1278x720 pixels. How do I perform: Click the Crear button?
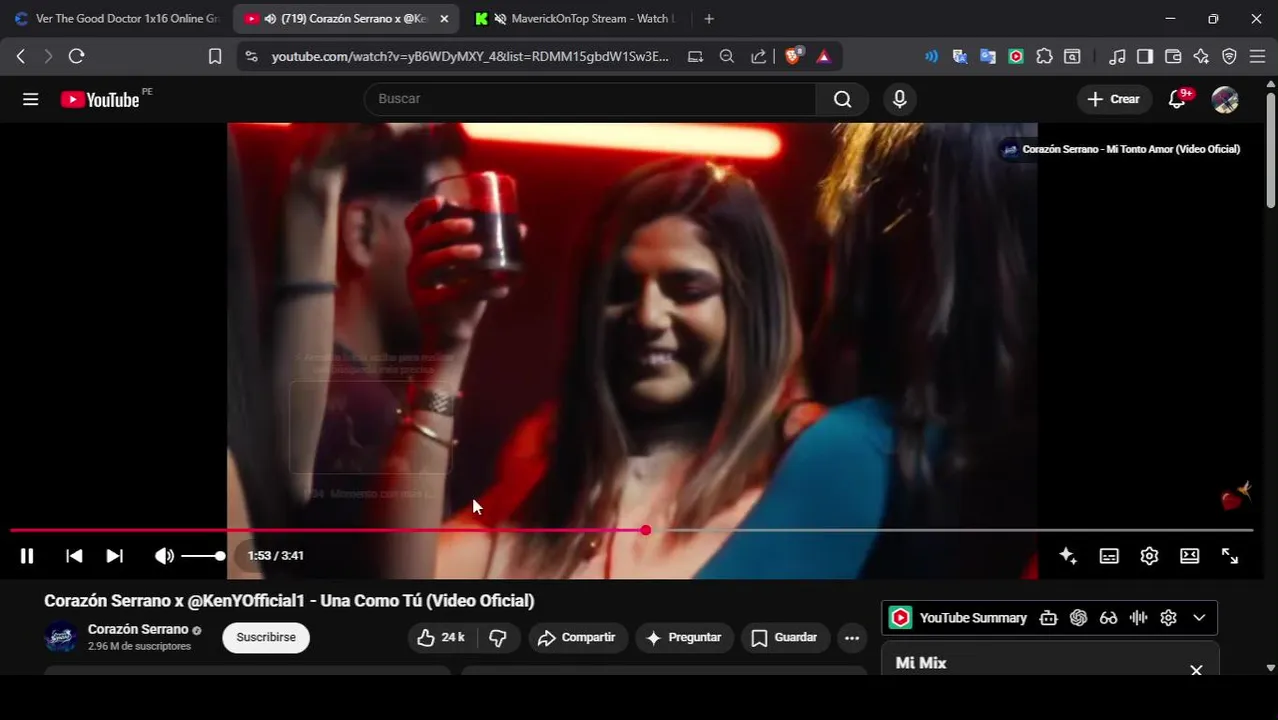coord(1114,99)
